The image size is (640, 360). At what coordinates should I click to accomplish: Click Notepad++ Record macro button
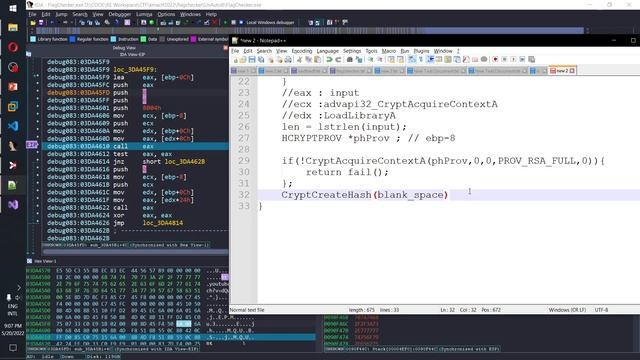point(496,60)
